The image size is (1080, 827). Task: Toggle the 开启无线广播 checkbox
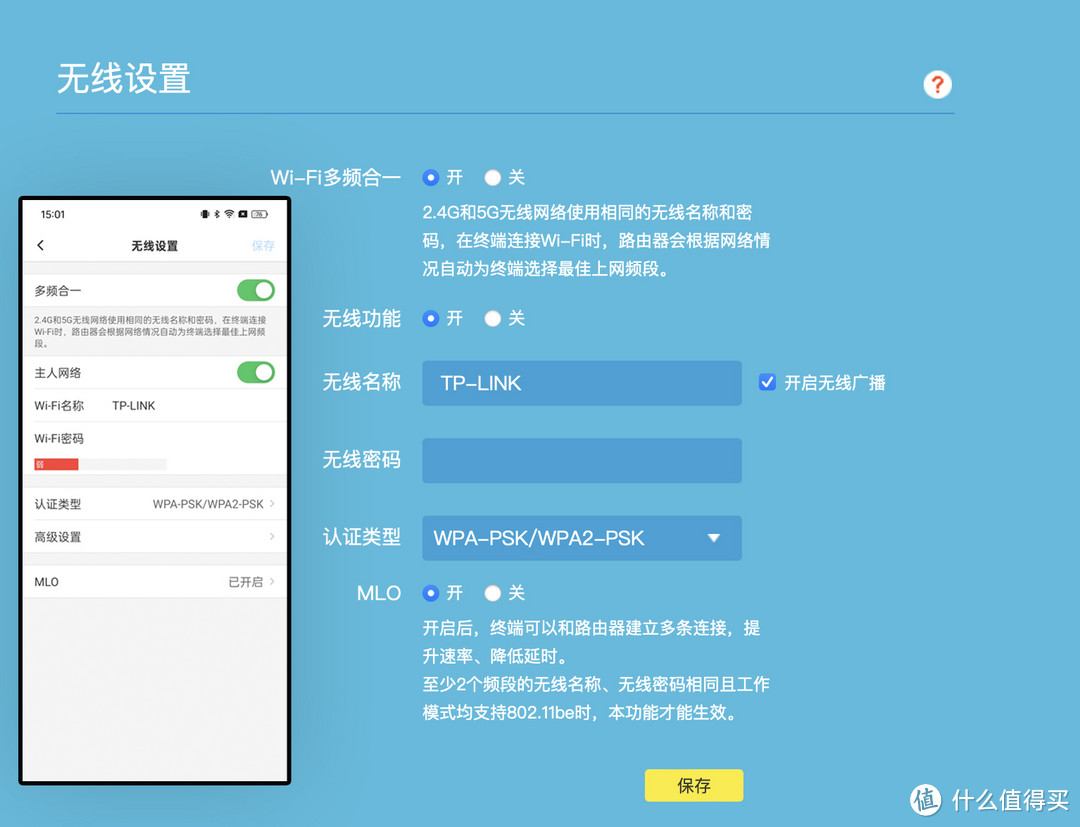click(x=767, y=382)
